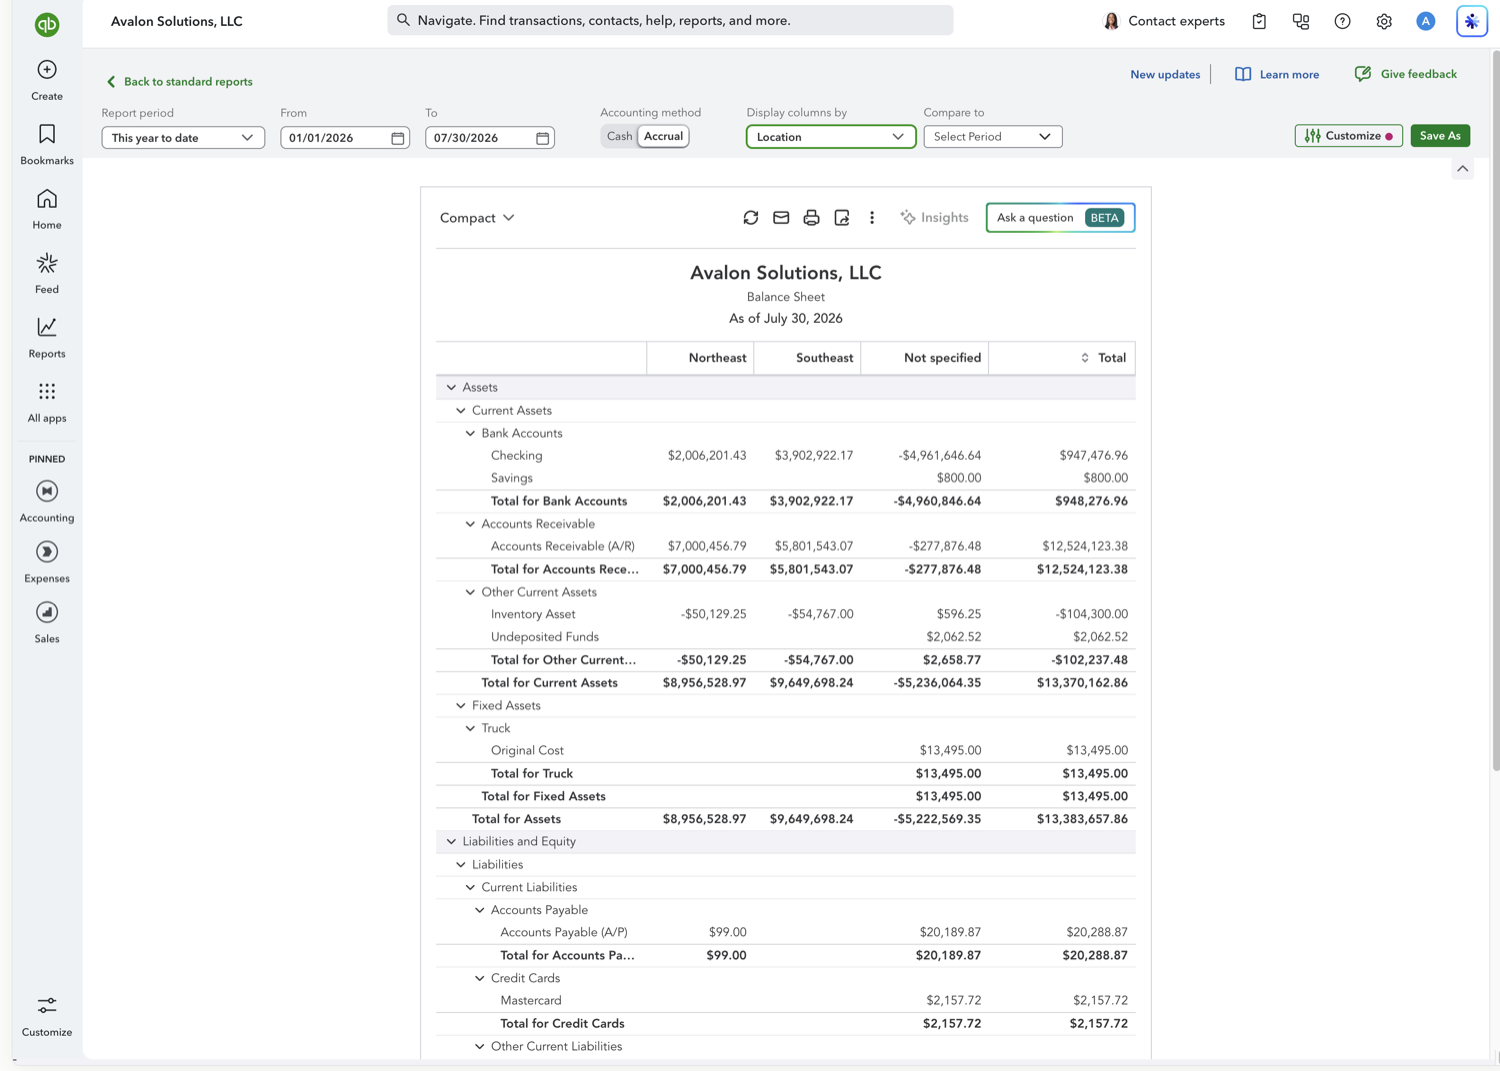Image resolution: width=1500 pixels, height=1071 pixels.
Task: Collapse the Current Assets group
Action: (x=461, y=410)
